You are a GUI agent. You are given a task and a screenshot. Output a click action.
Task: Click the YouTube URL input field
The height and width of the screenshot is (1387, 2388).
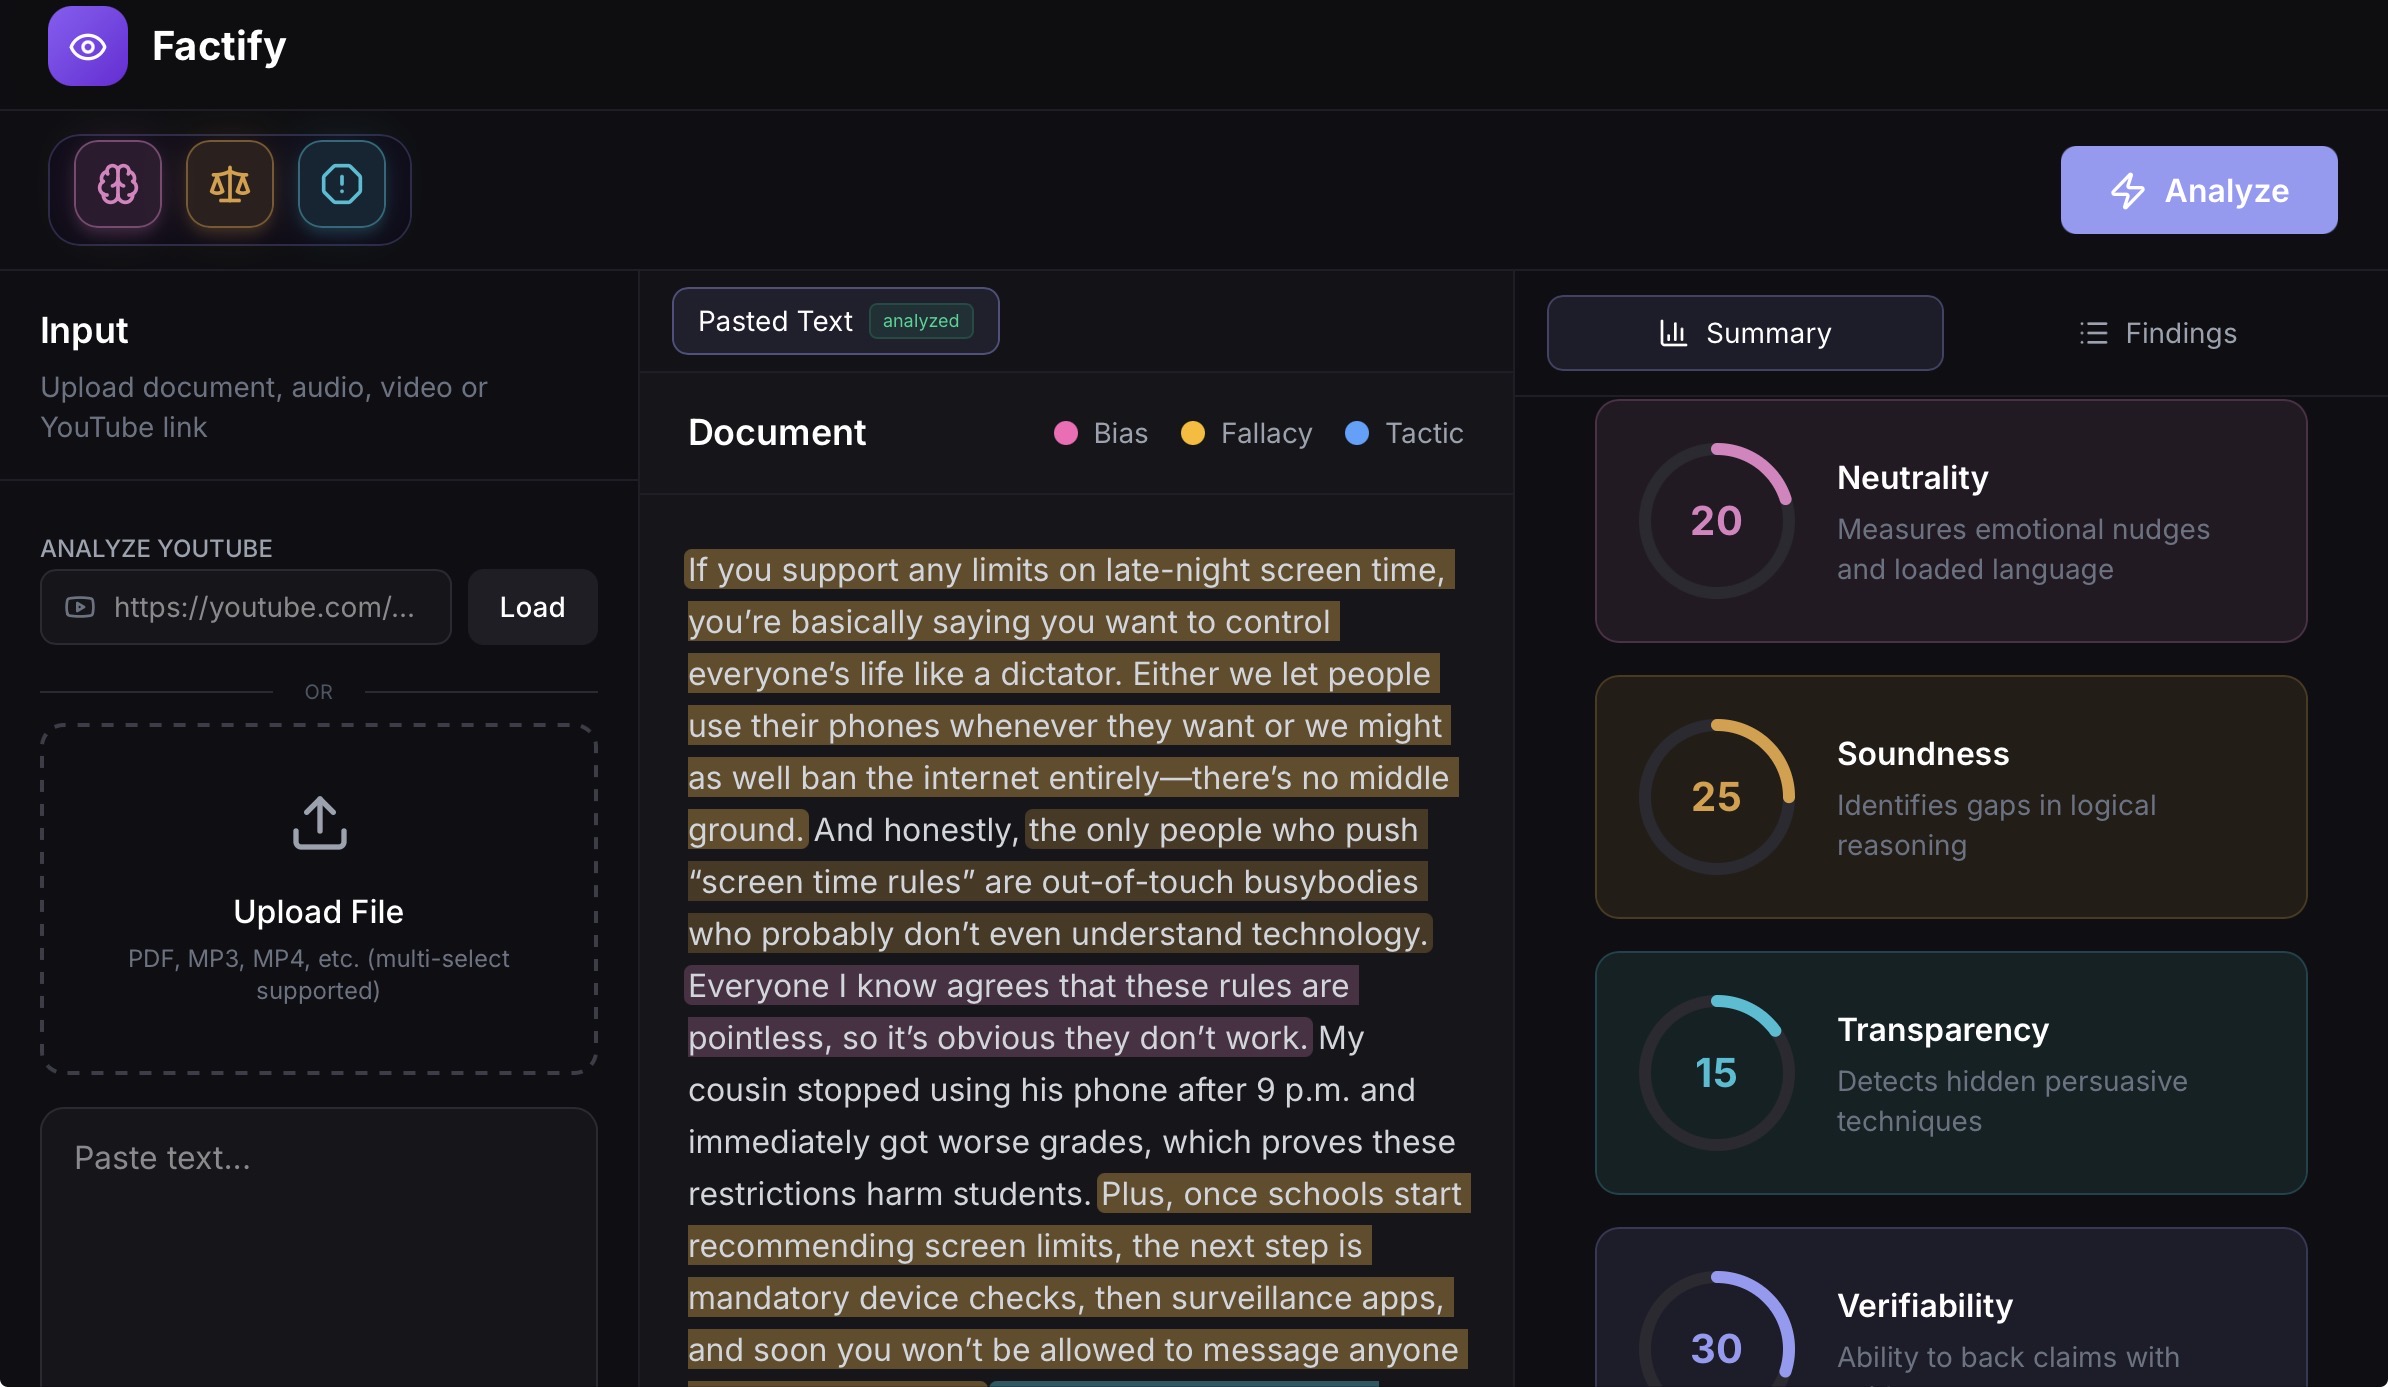[x=262, y=607]
